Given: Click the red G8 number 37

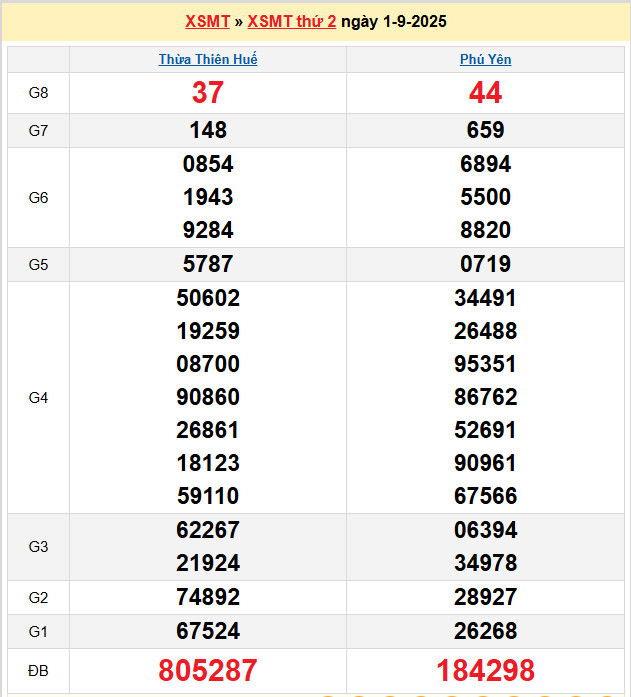Looking at the screenshot, I should coord(208,92).
